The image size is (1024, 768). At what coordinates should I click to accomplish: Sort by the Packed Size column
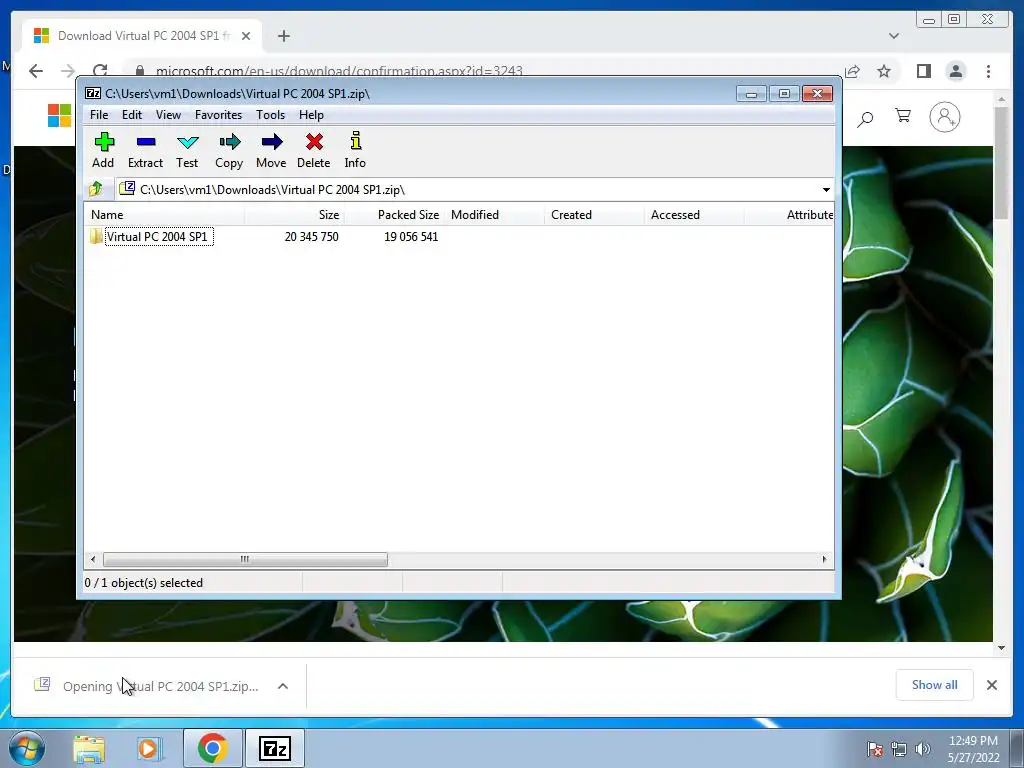click(394, 215)
